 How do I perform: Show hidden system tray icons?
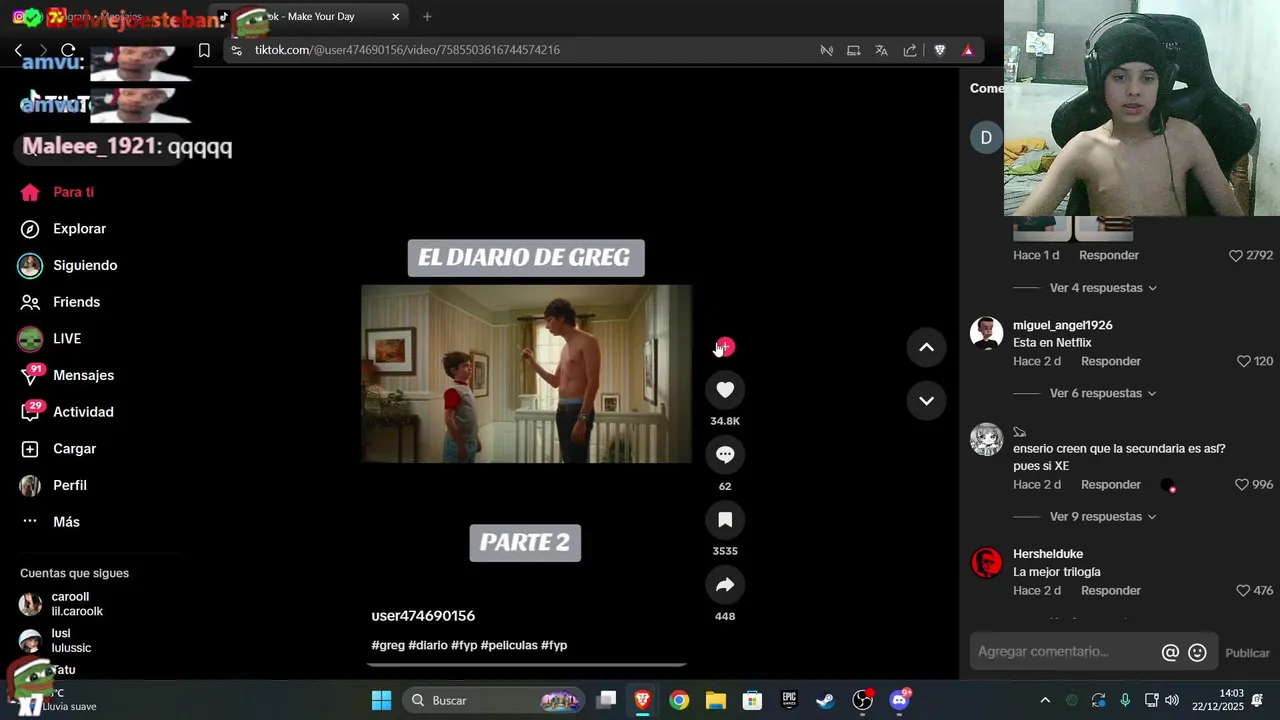tap(1045, 700)
